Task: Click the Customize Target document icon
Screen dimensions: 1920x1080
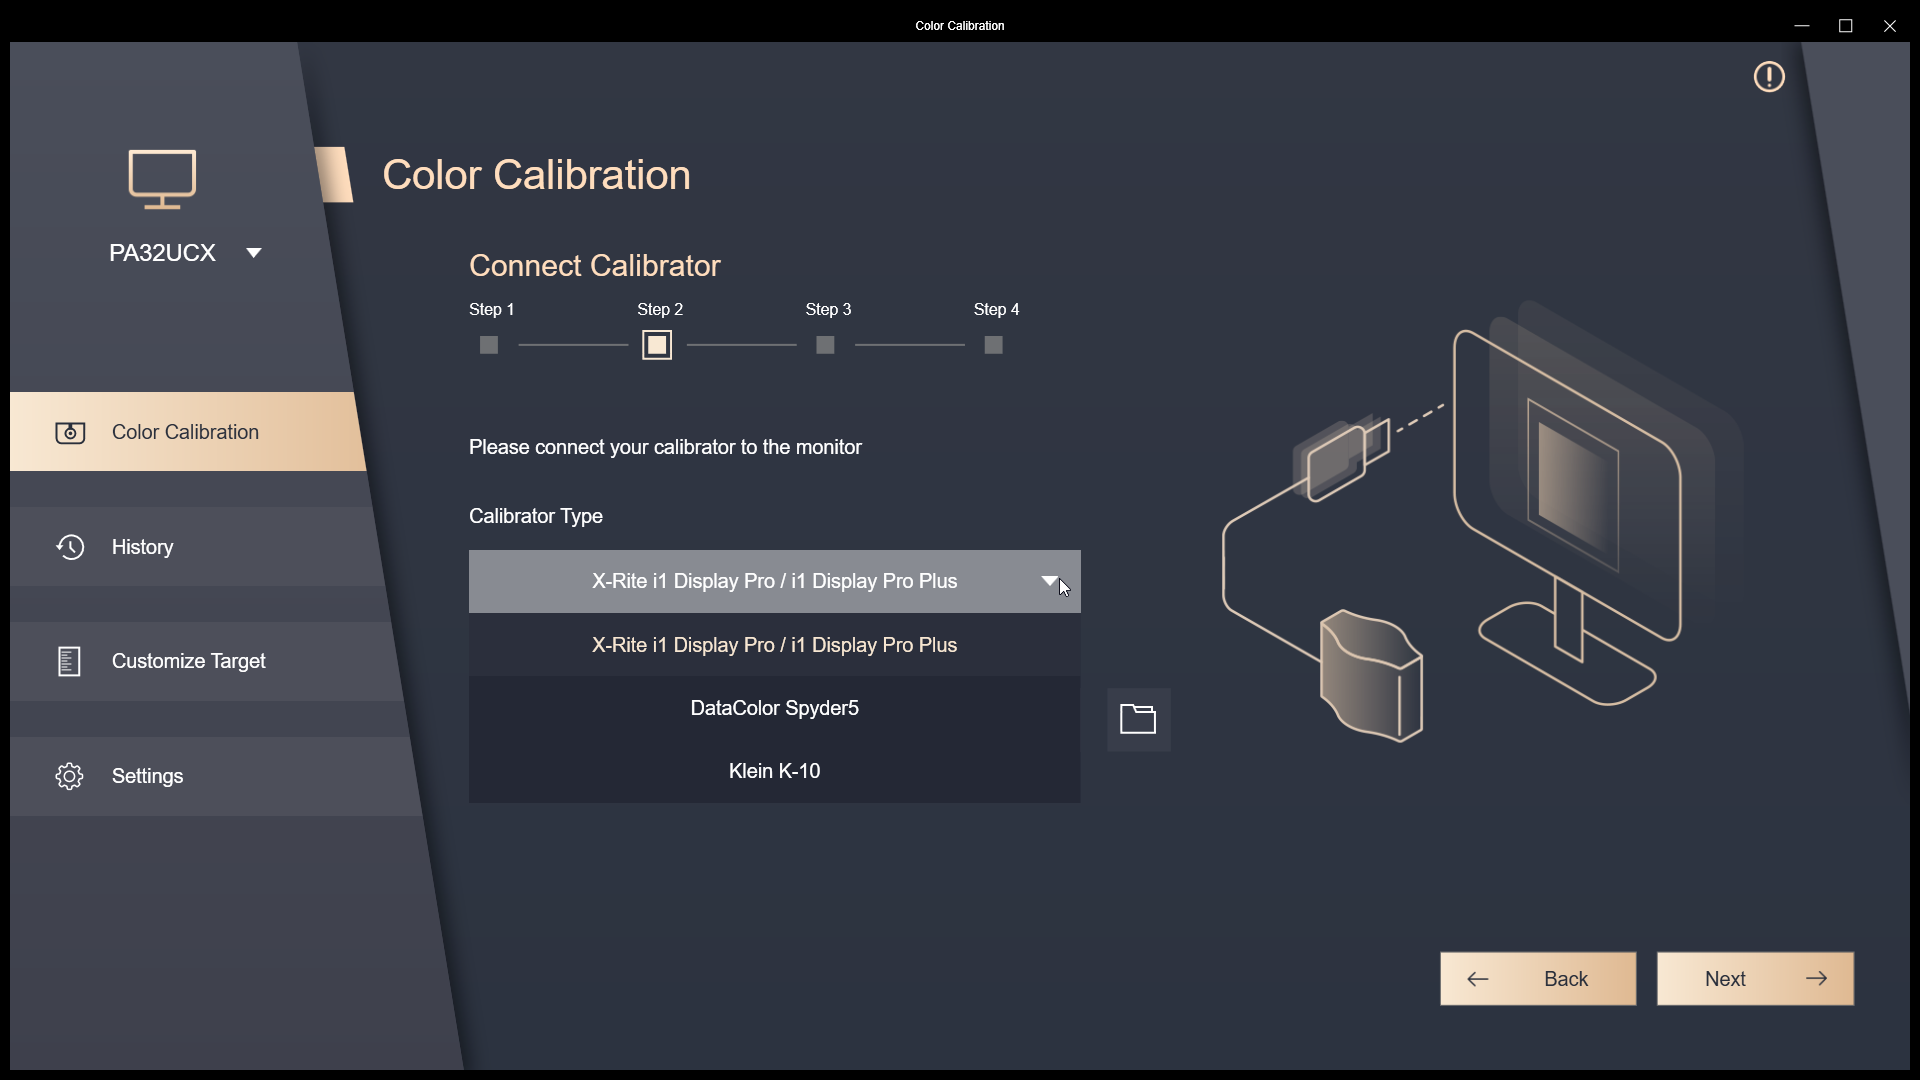Action: point(69,661)
